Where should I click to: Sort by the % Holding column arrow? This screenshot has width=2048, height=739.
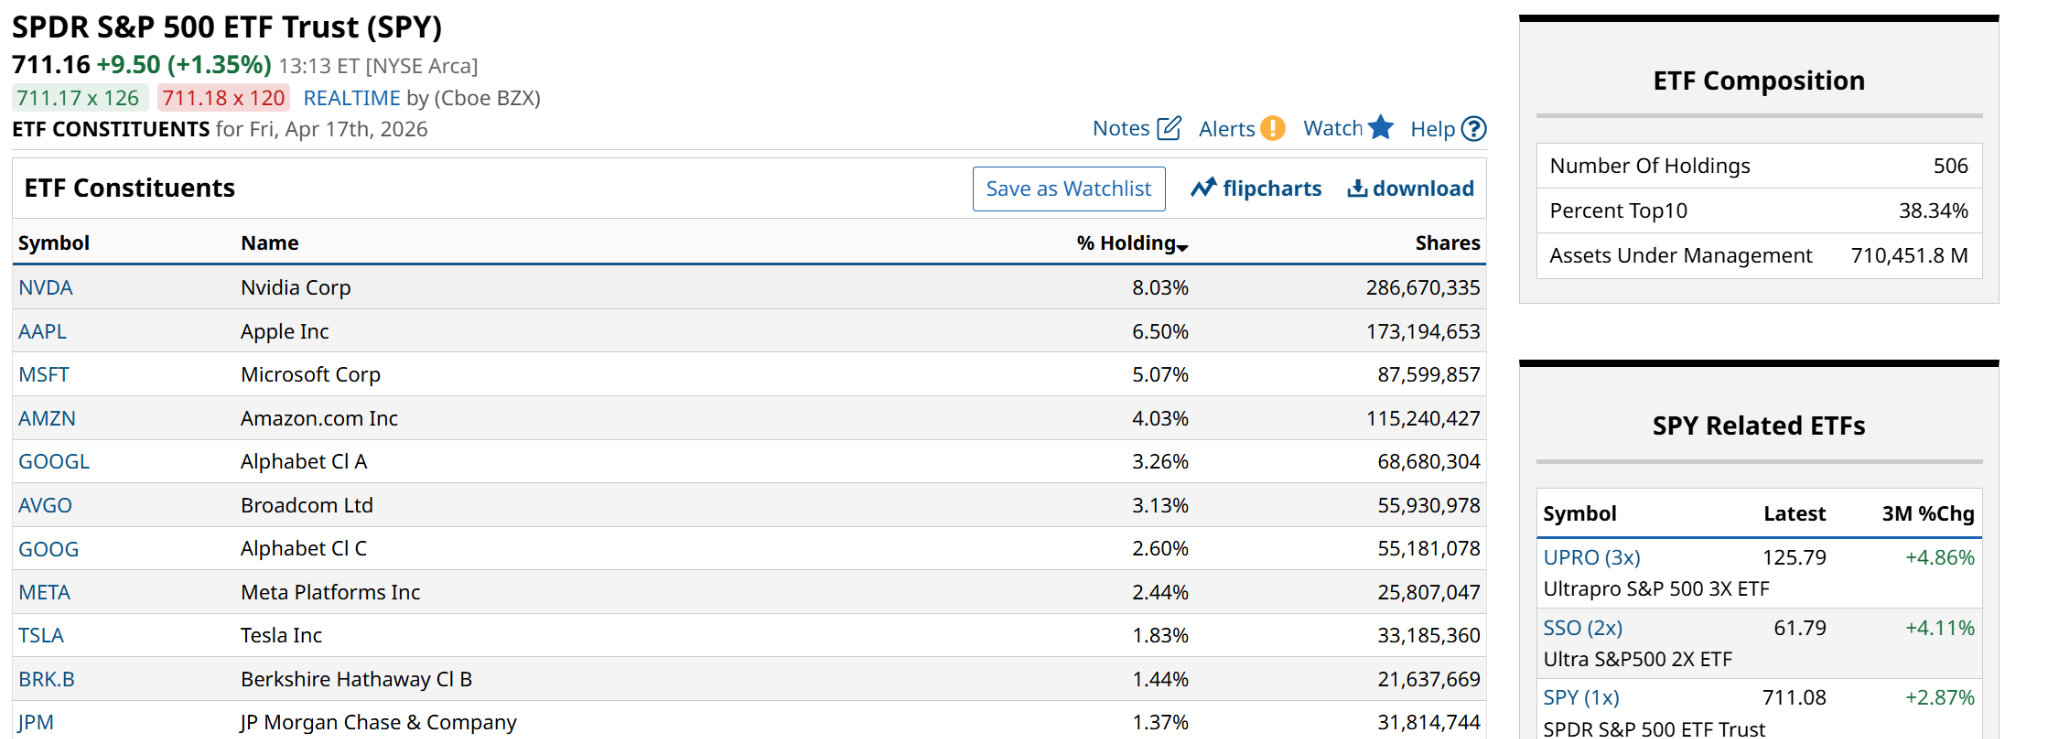click(x=1183, y=246)
